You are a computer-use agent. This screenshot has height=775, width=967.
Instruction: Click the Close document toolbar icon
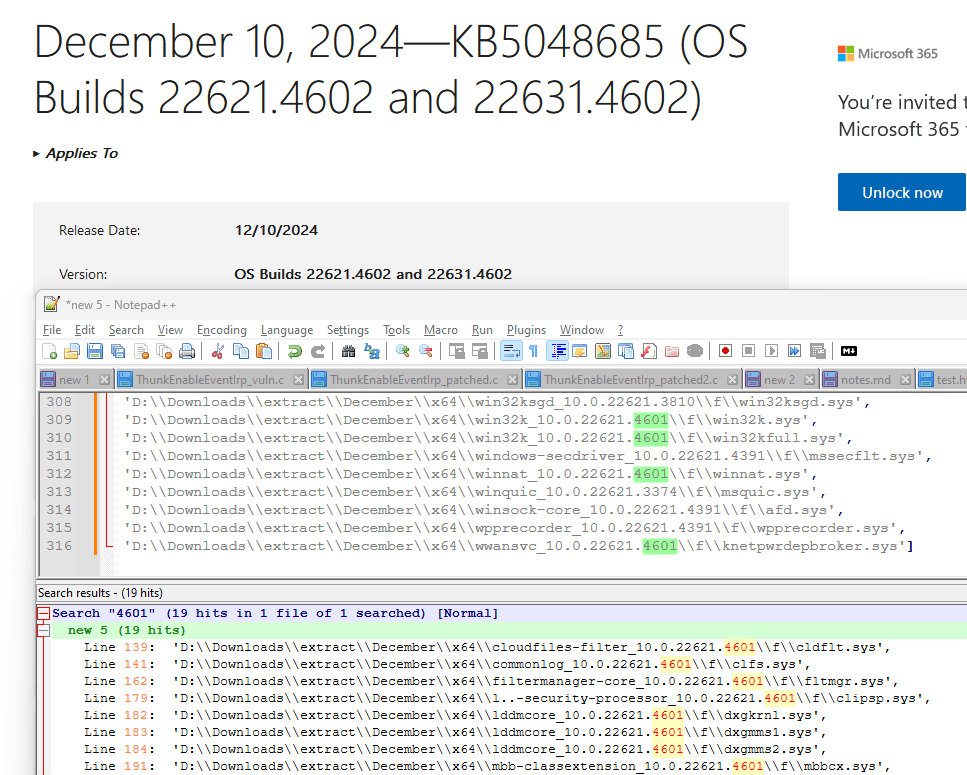point(141,351)
